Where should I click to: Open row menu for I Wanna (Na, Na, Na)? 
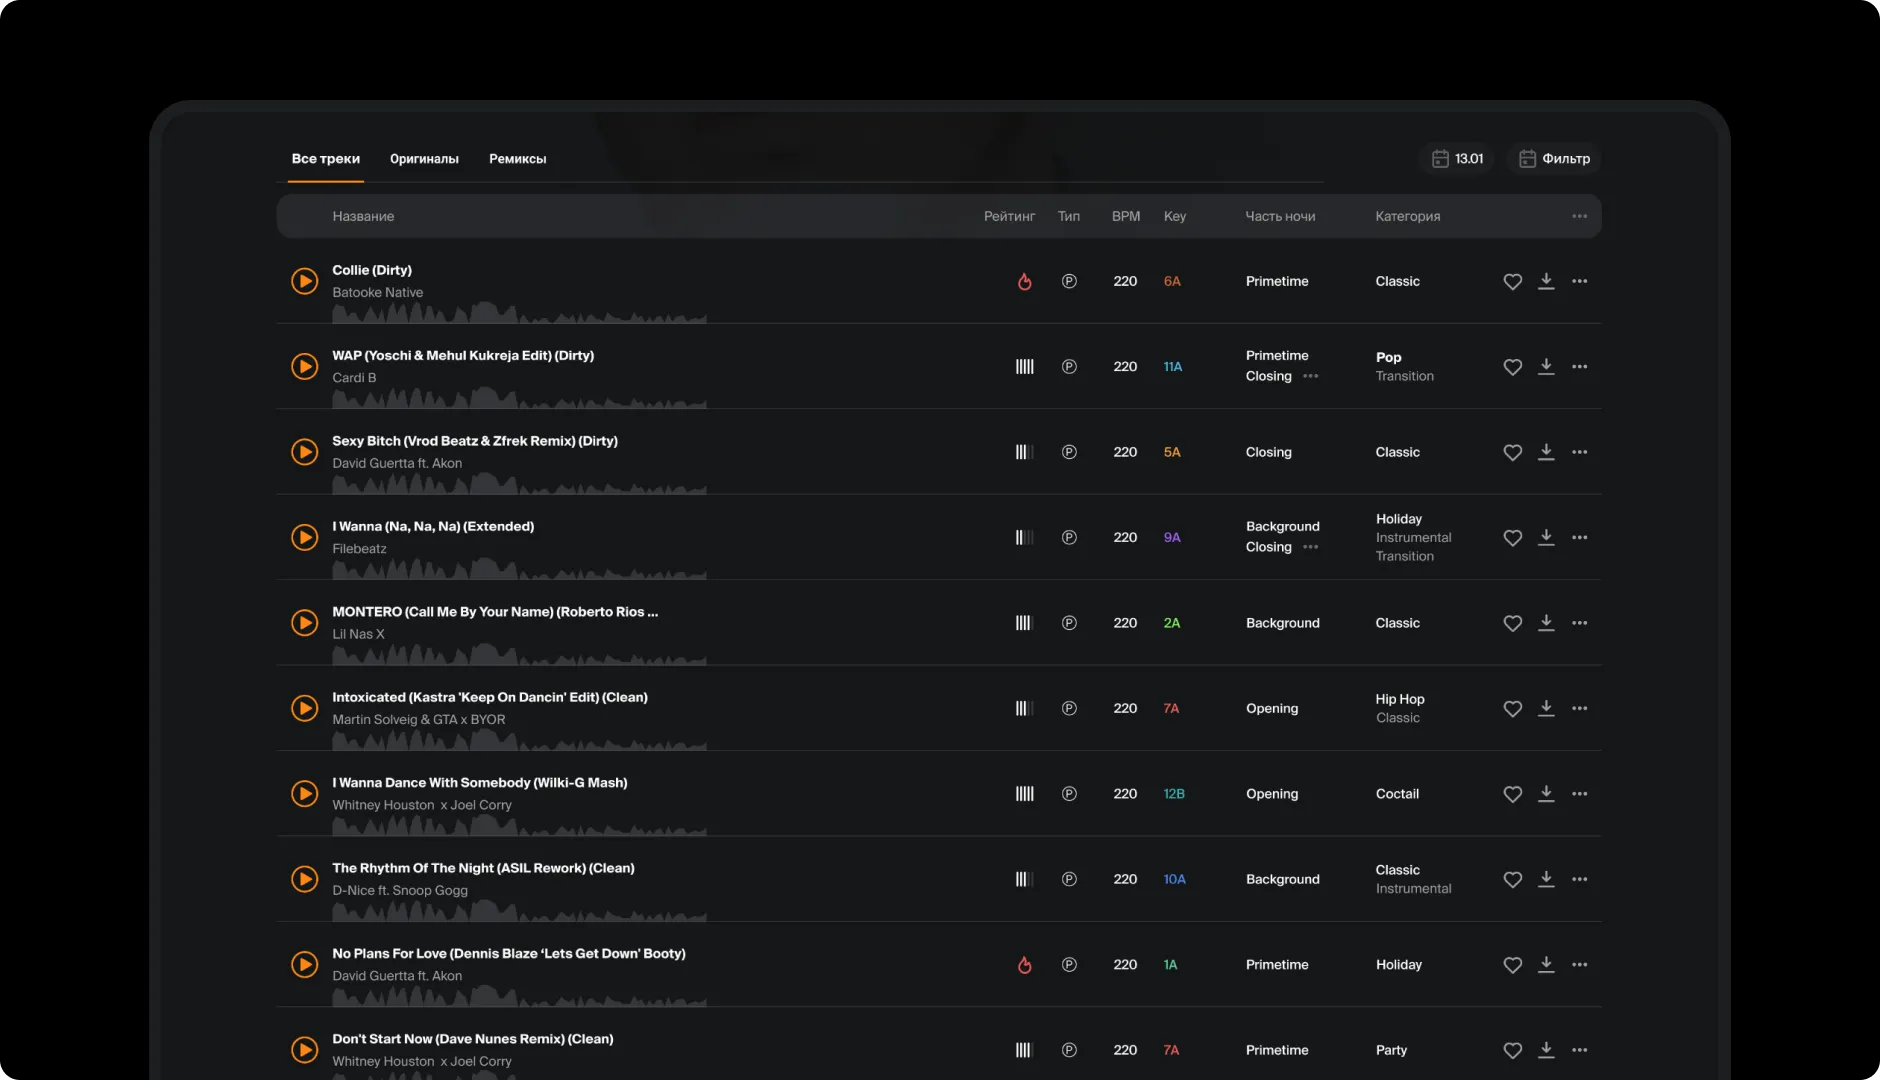[x=1580, y=538]
